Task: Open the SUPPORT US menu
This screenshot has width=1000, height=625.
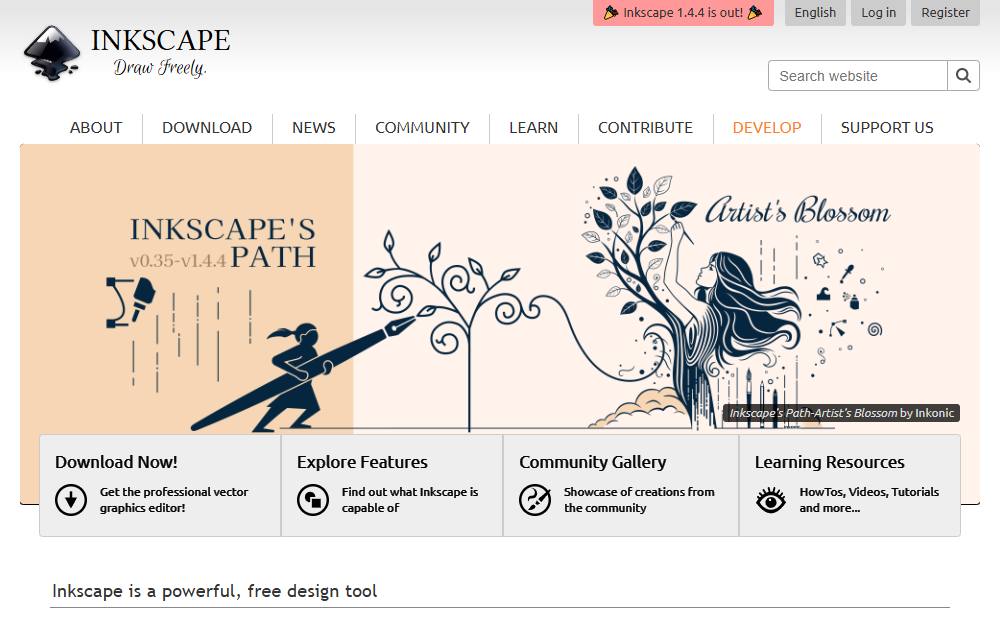Action: [886, 128]
